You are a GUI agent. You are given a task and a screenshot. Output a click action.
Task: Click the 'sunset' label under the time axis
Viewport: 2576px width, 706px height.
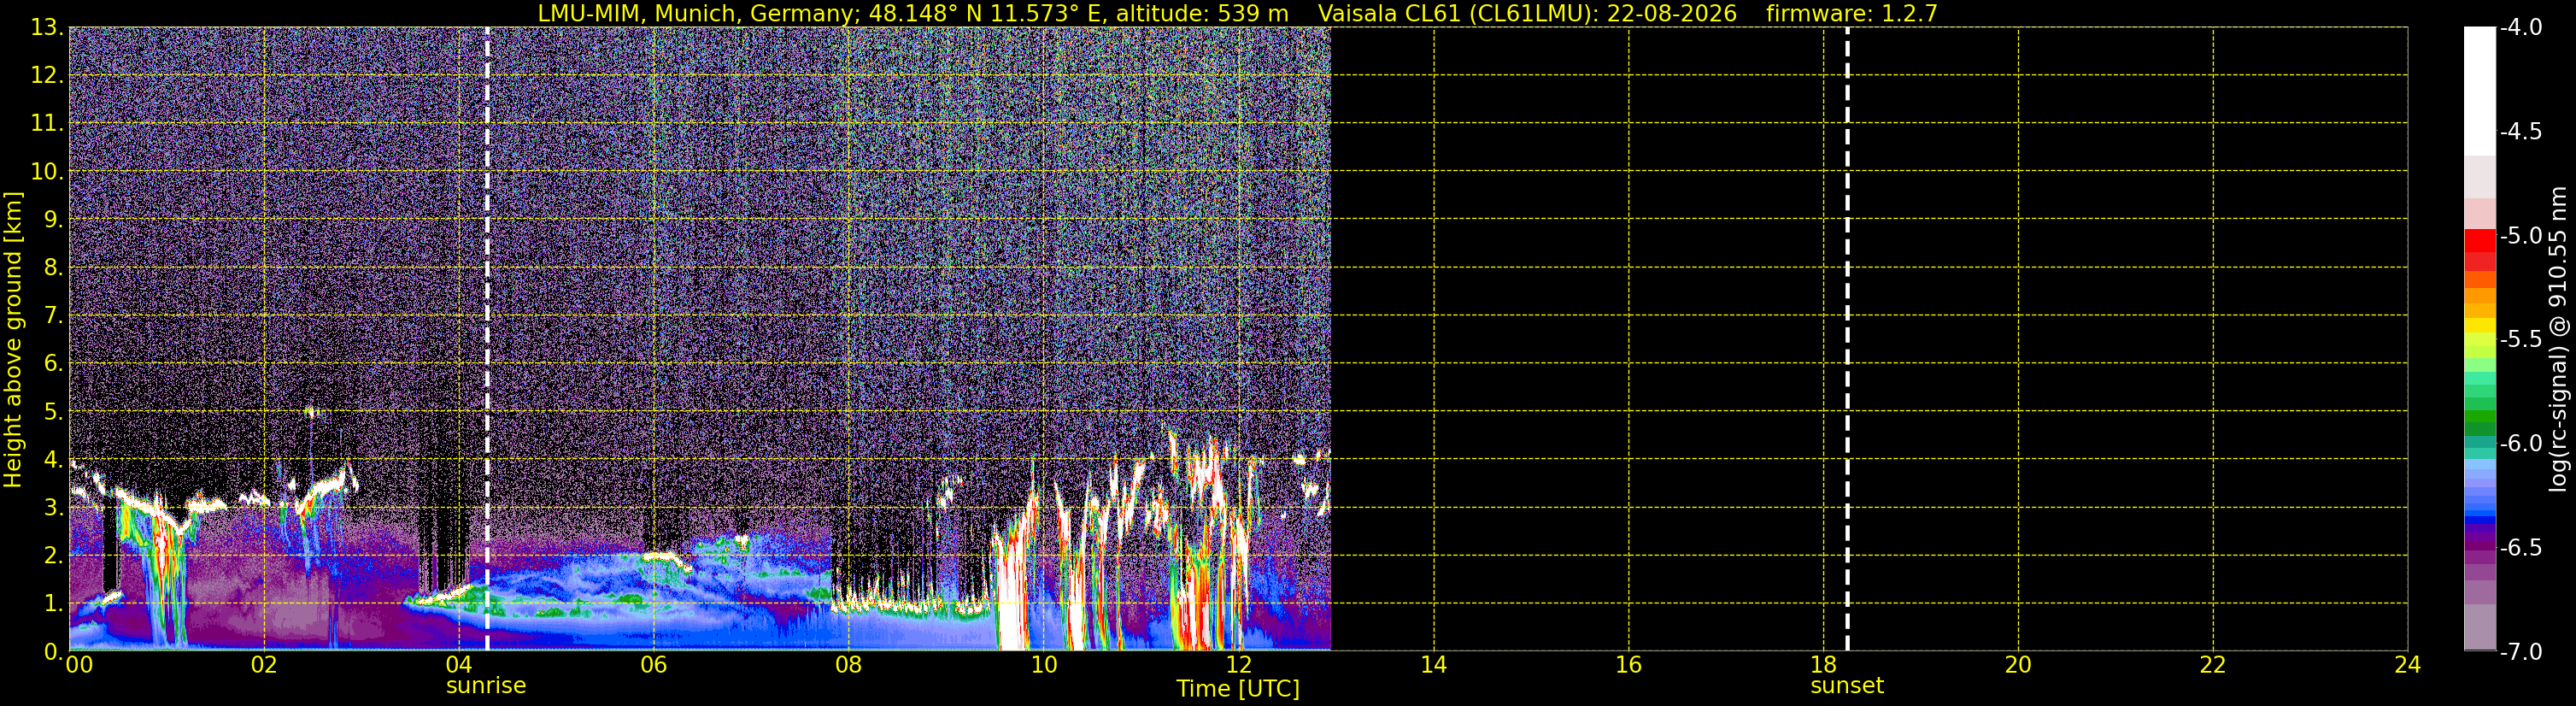coord(1847,686)
